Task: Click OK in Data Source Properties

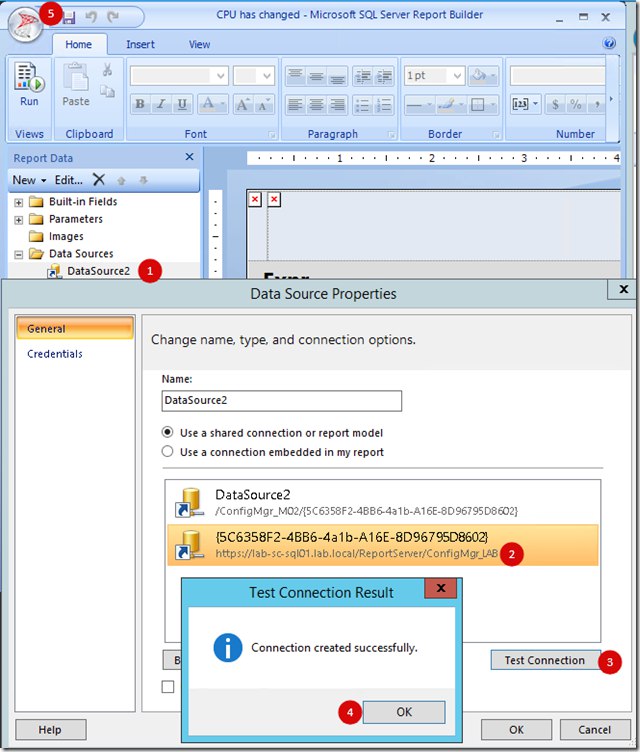Action: point(516,729)
